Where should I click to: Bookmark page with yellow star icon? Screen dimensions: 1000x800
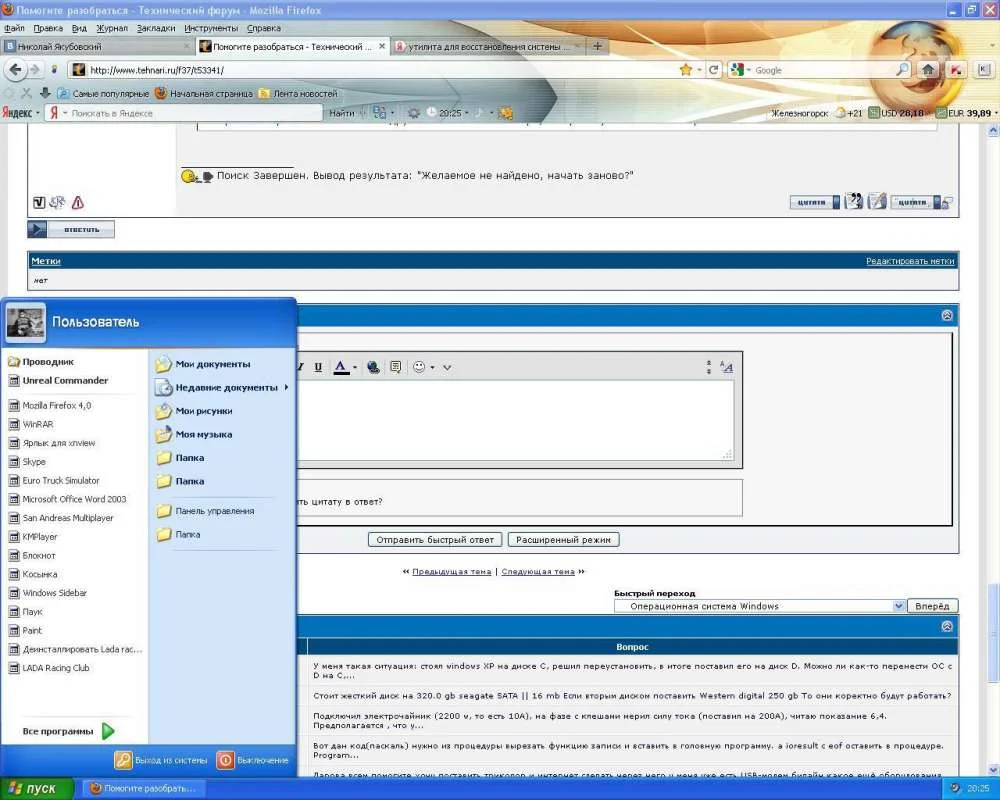[x=686, y=70]
